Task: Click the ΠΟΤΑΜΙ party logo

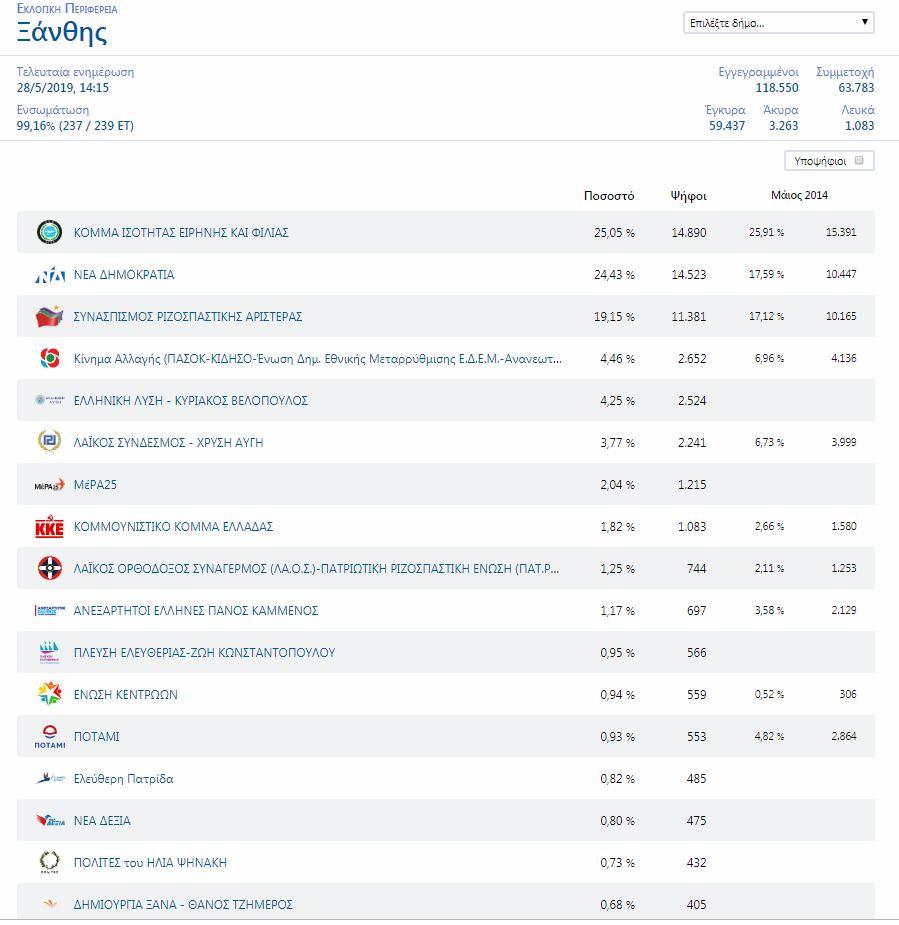Action: coord(49,737)
